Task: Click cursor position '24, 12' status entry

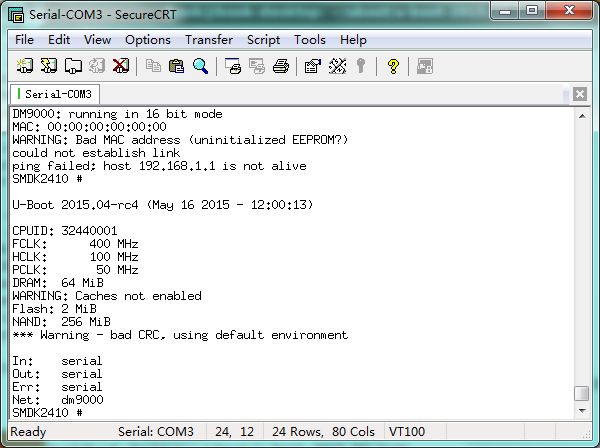Action: point(235,432)
